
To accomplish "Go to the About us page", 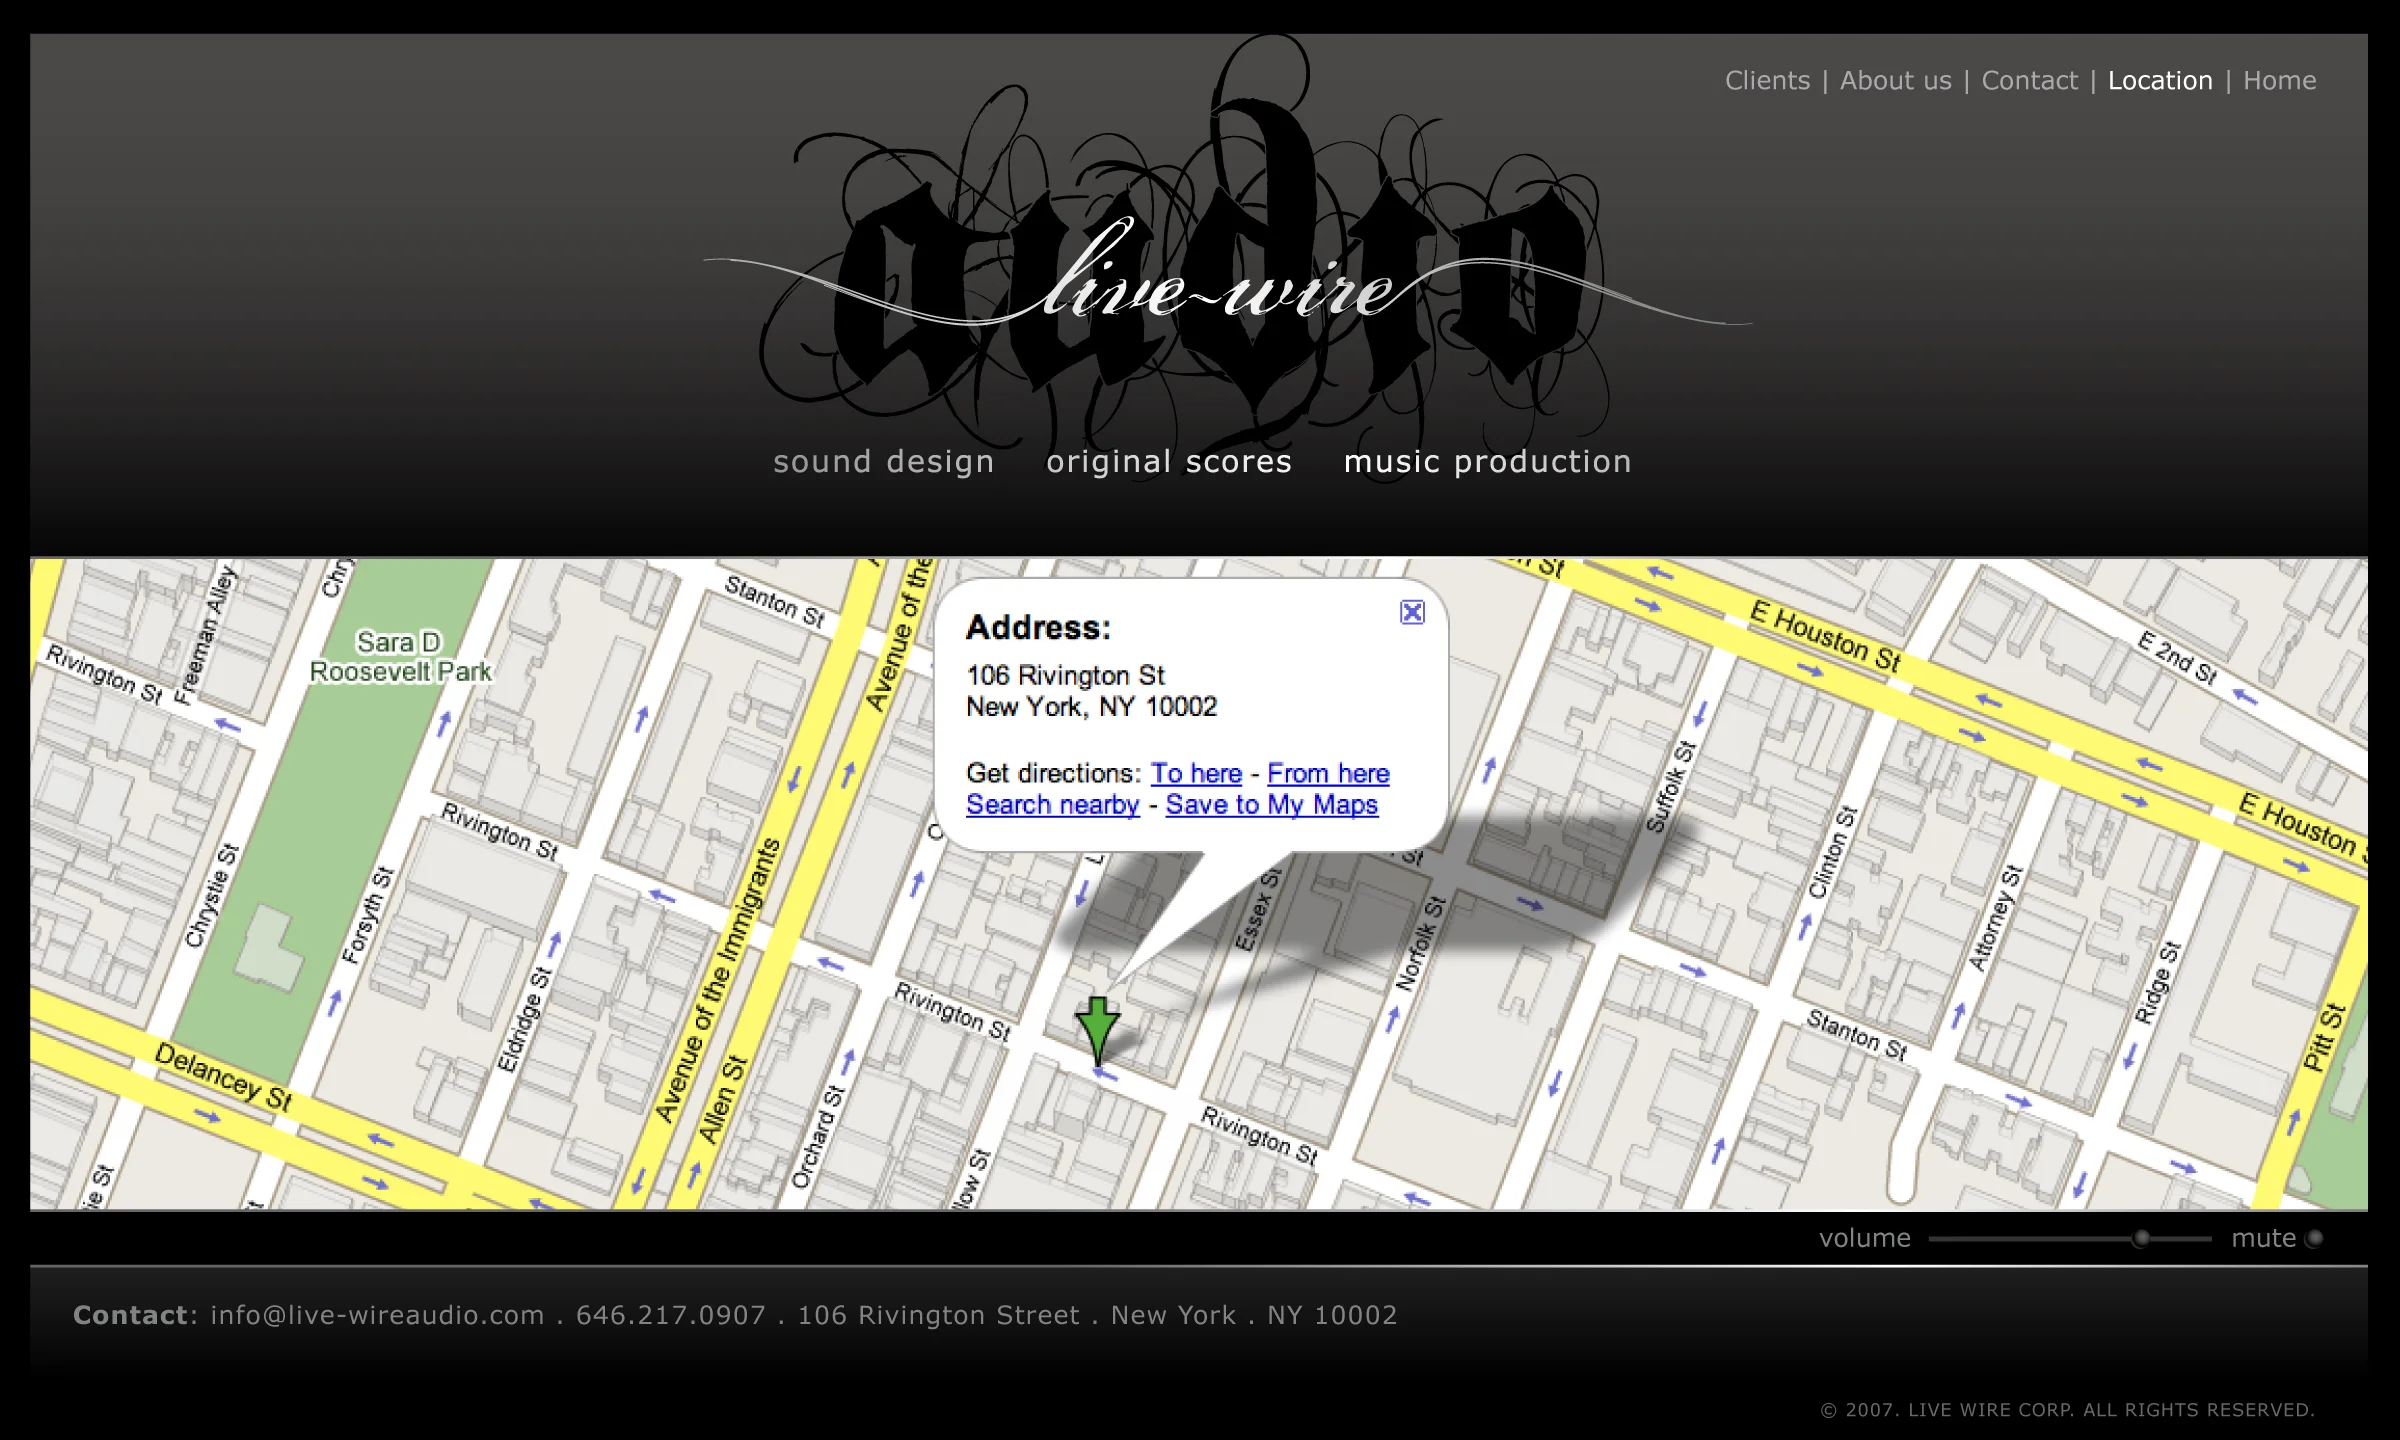I will click(1895, 81).
